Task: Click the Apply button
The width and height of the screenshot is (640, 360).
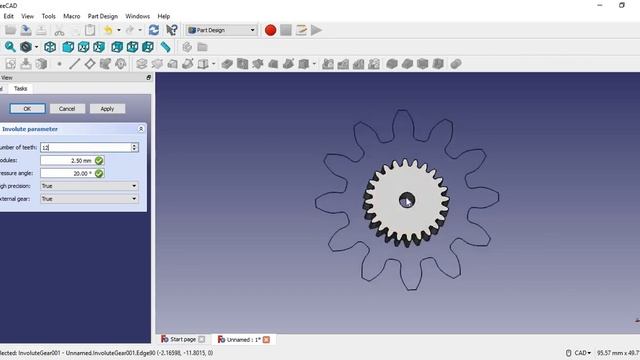Action: click(107, 109)
